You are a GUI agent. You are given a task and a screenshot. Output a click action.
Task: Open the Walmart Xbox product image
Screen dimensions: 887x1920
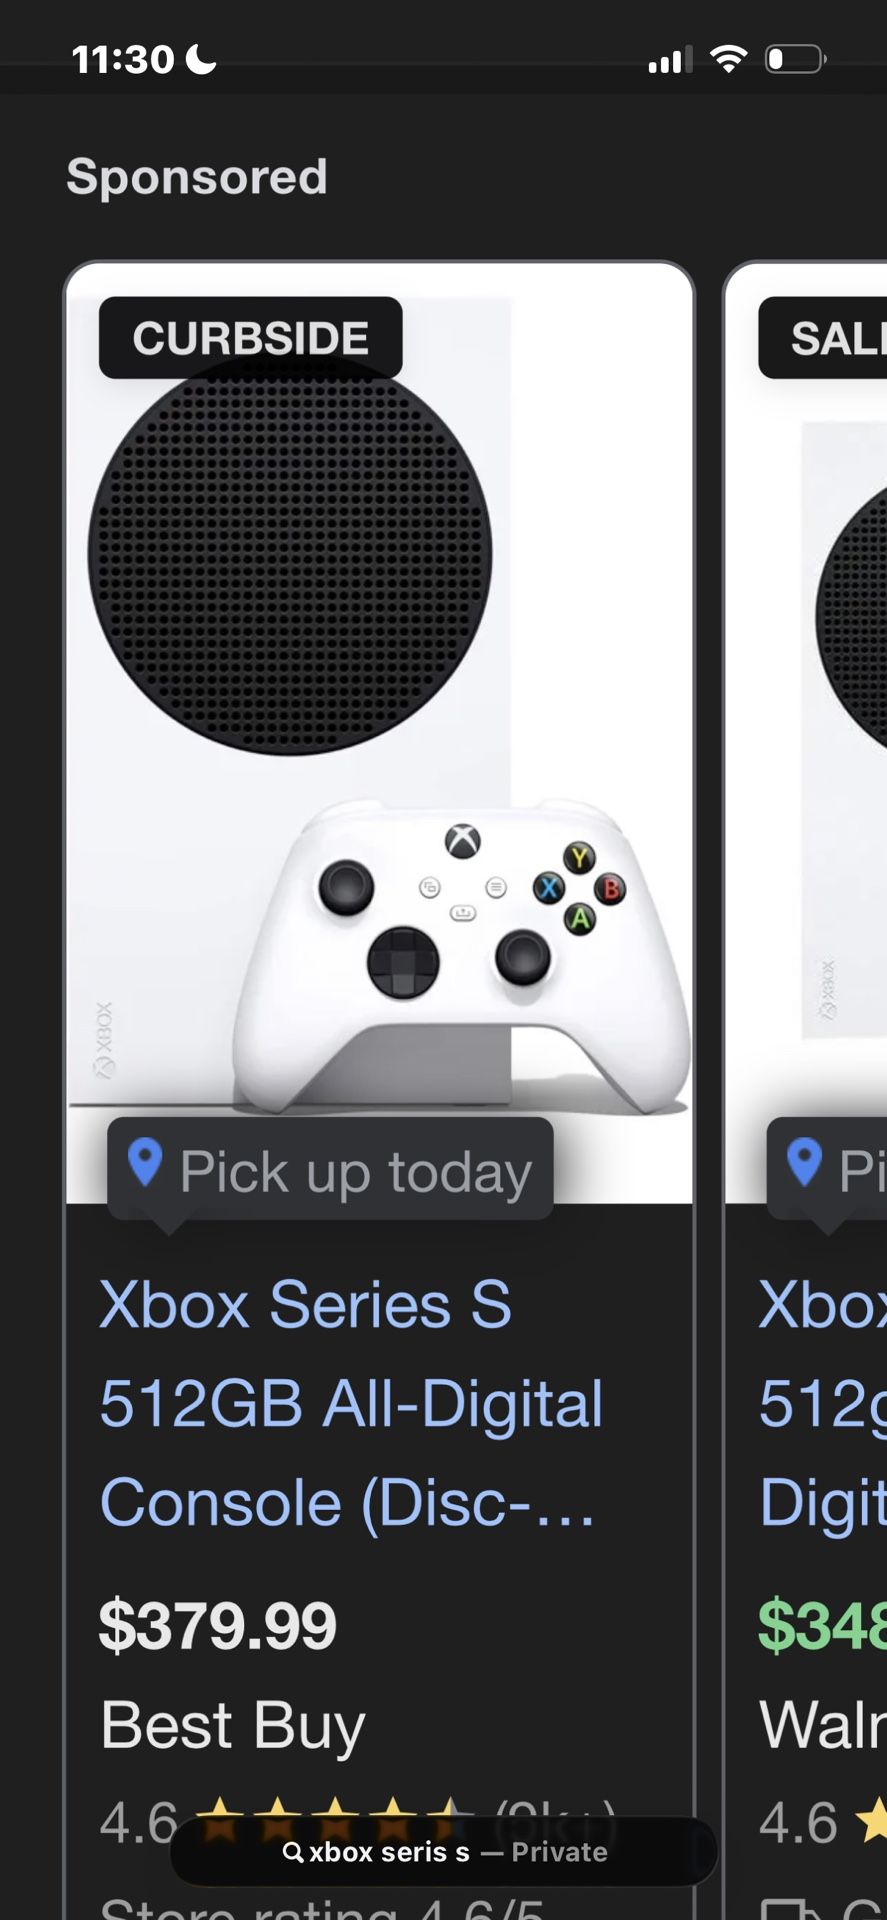click(x=807, y=733)
